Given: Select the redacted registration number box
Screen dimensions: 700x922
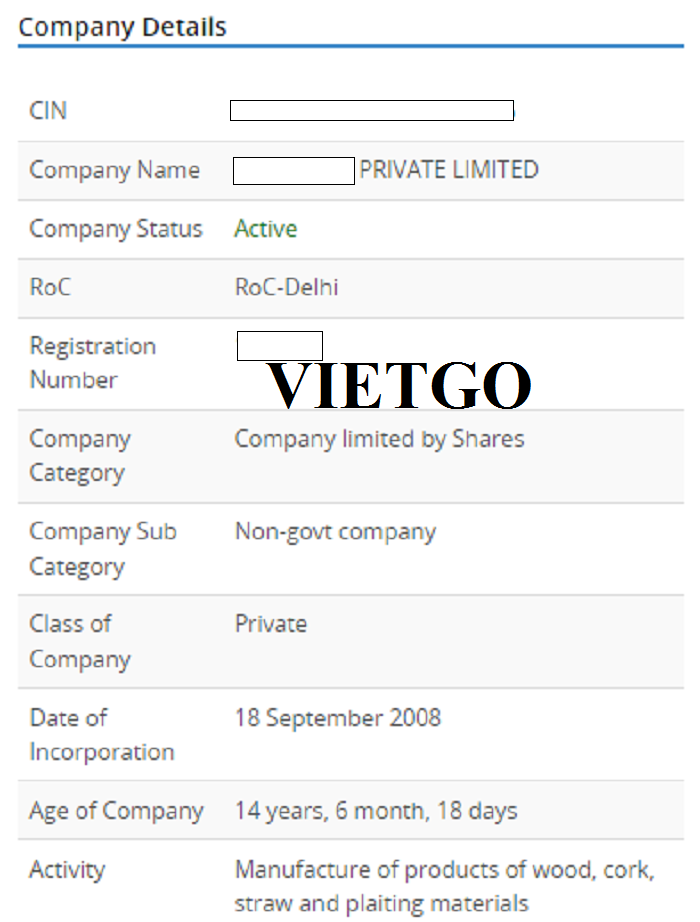Looking at the screenshot, I should pyautogui.click(x=280, y=346).
